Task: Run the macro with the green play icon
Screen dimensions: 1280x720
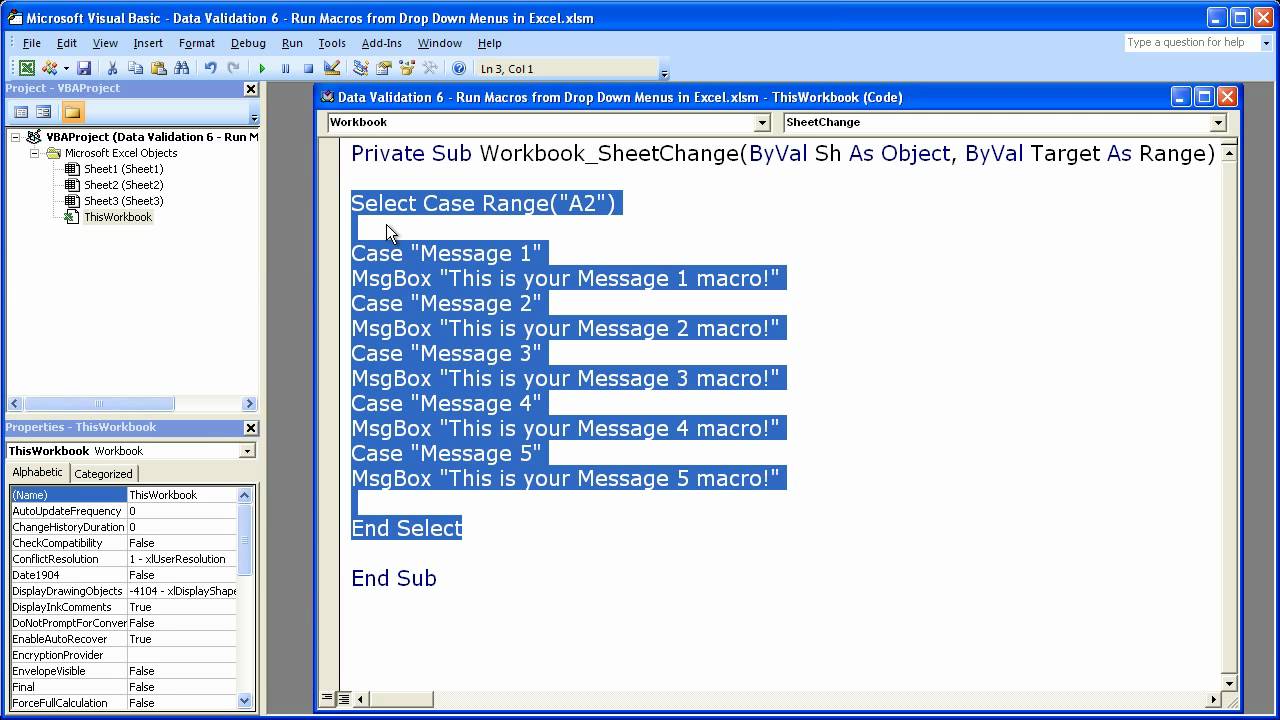Action: [x=262, y=68]
